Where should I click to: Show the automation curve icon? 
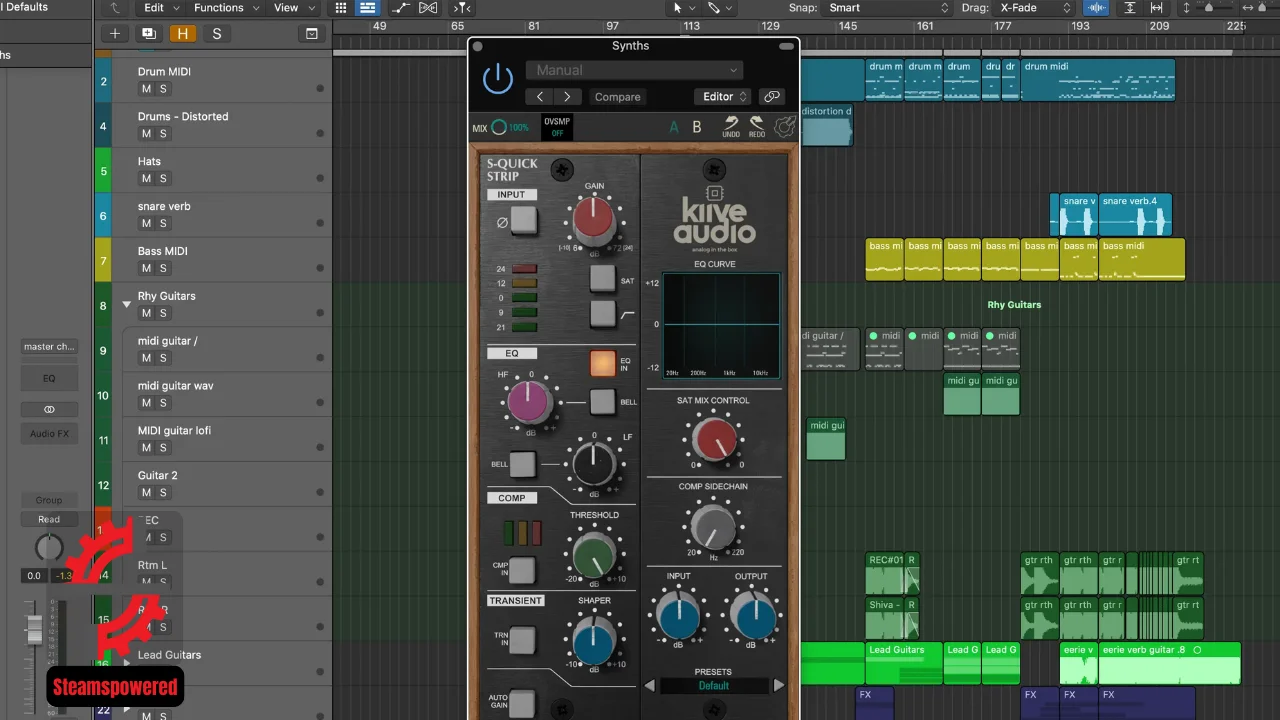(401, 8)
